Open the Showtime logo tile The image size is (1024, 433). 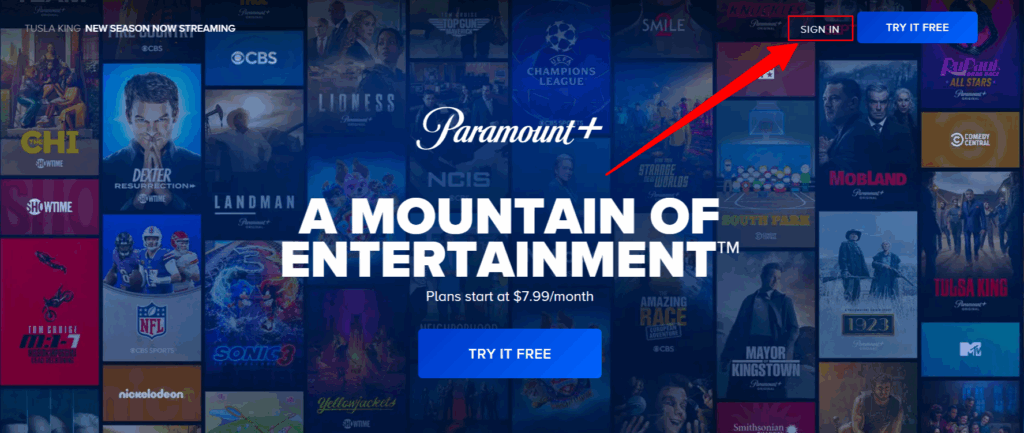pos(50,208)
